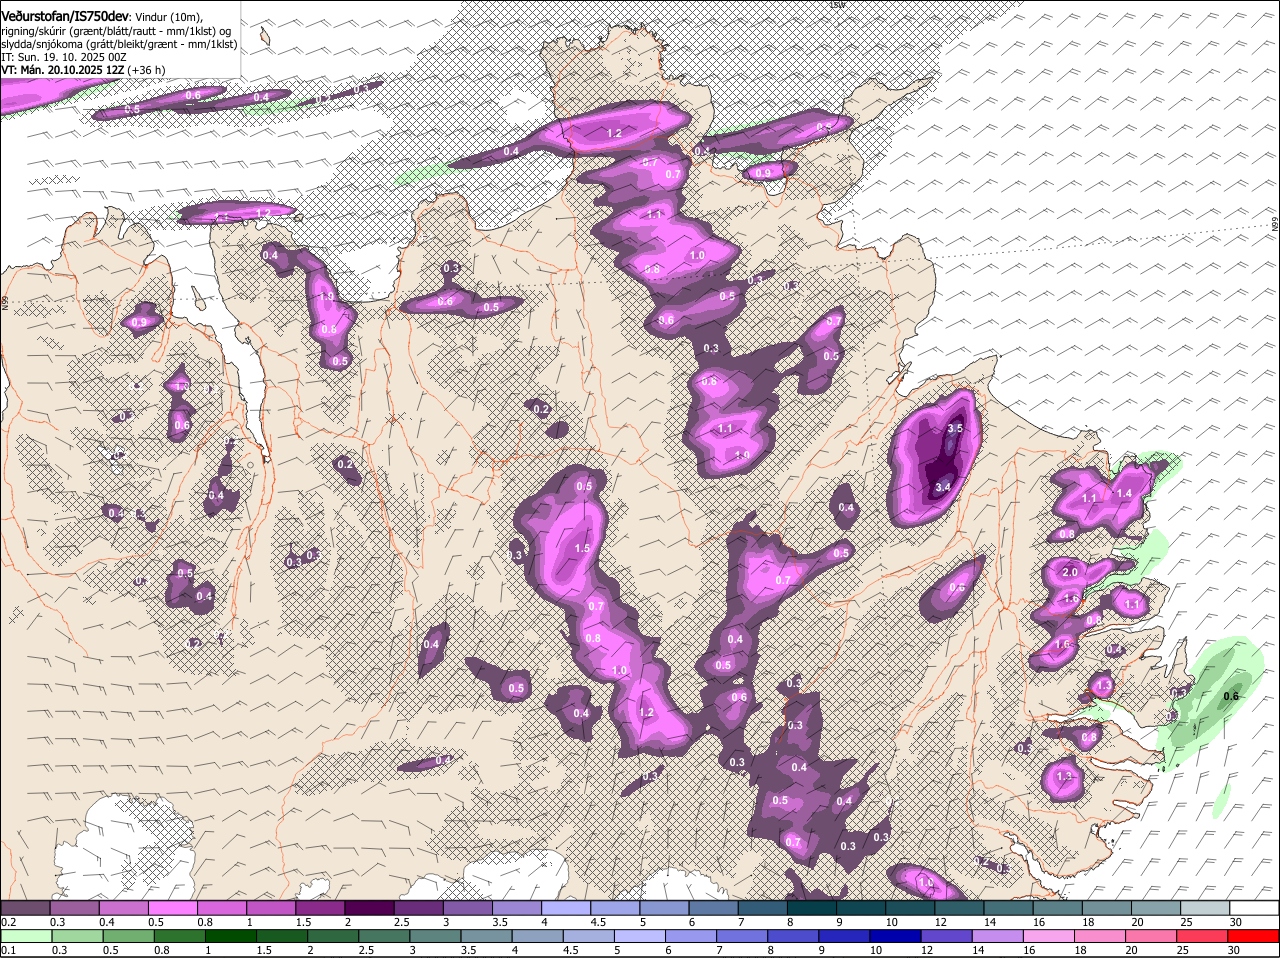This screenshot has height=958, width=1280.
Task: Click the 1.5 precipitation value on the map
Action: (582, 548)
